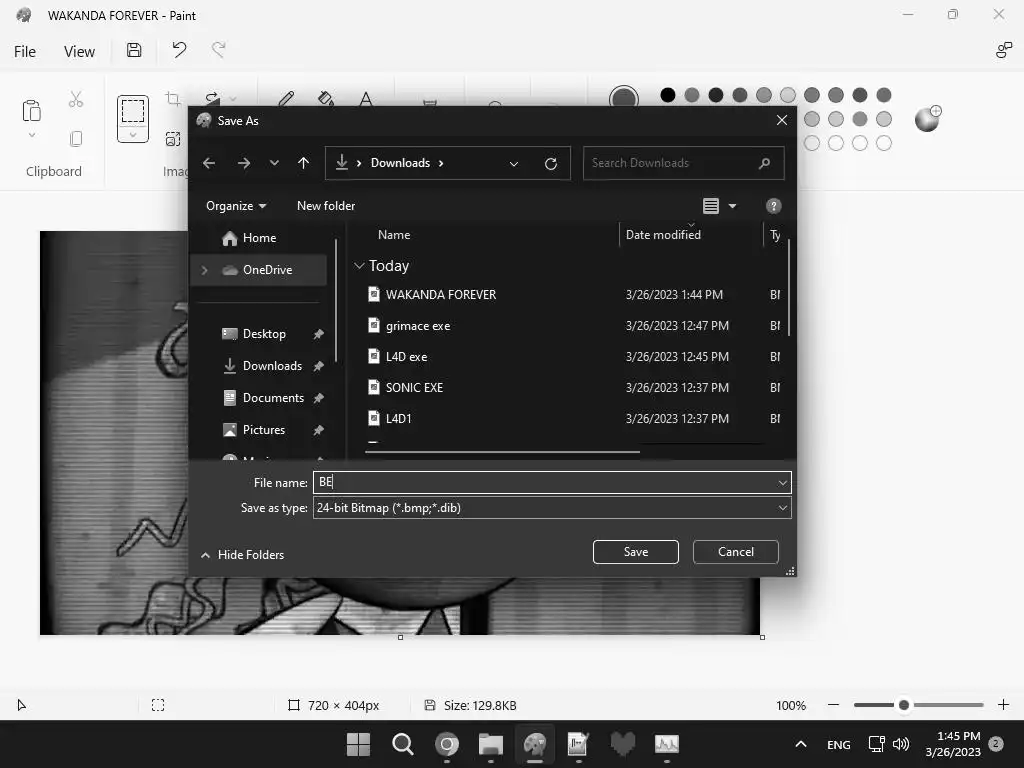Screen dimensions: 1024x768
Task: Sort by Date modified column header
Action: [x=663, y=234]
